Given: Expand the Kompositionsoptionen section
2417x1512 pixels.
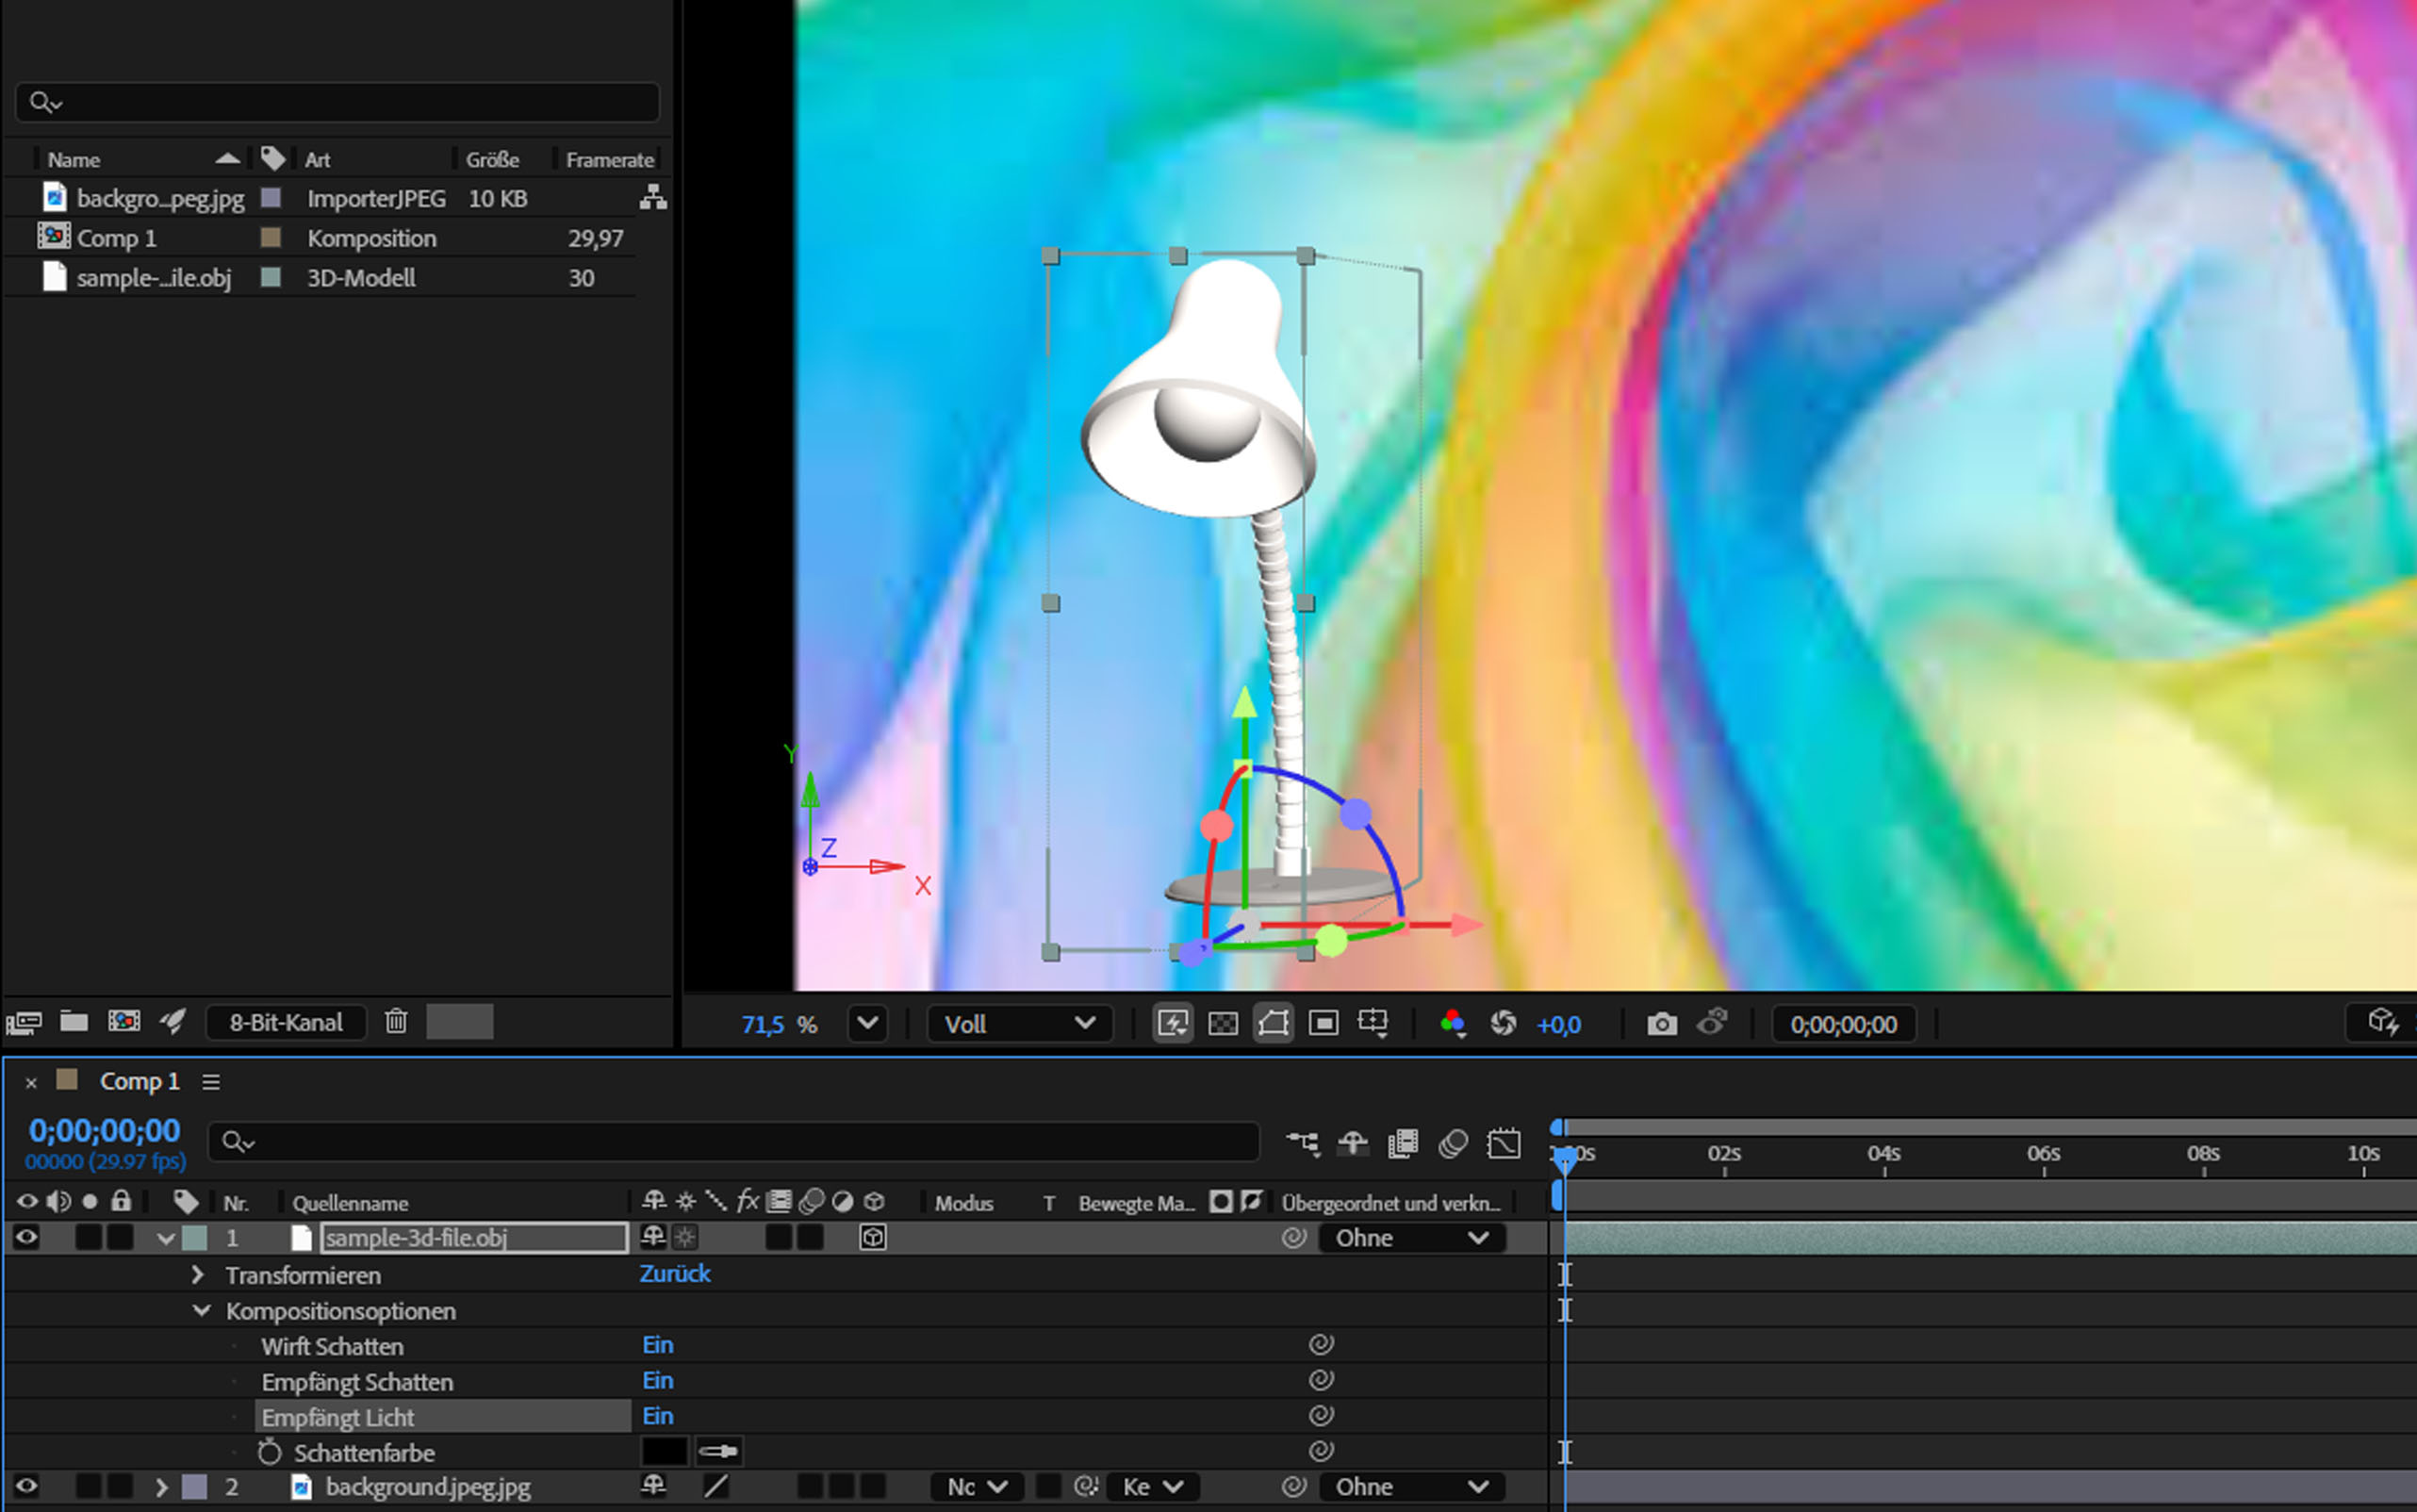Looking at the screenshot, I should click(x=197, y=1310).
